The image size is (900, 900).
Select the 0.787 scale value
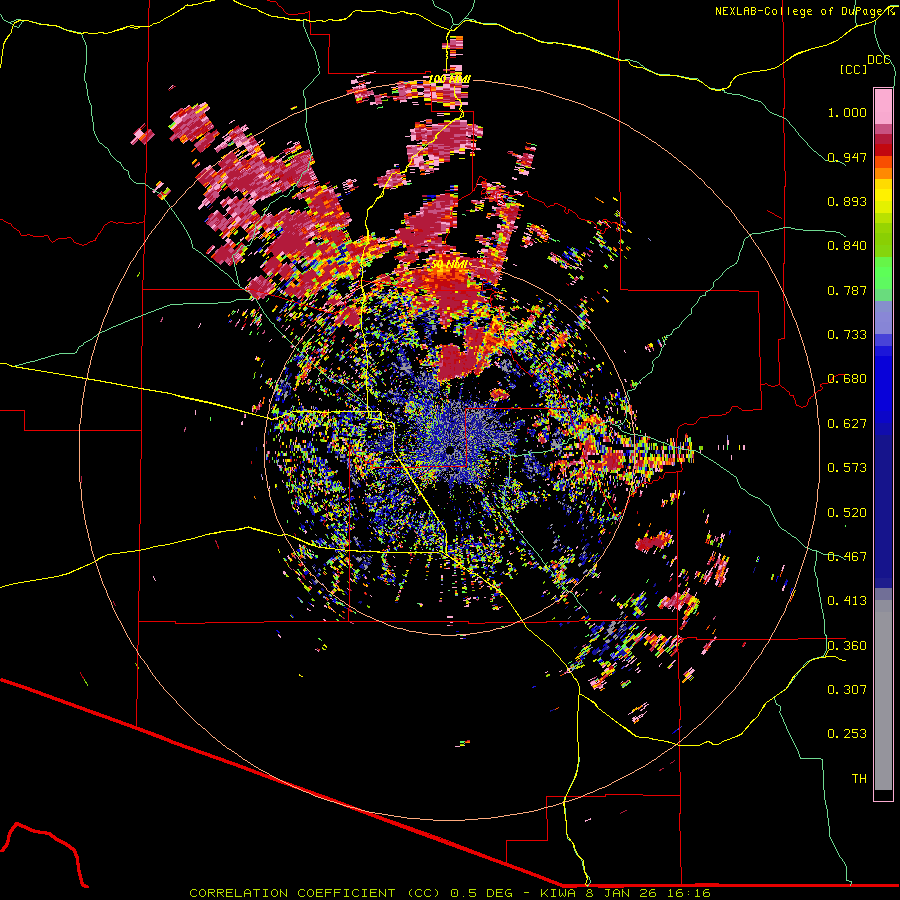click(x=847, y=290)
